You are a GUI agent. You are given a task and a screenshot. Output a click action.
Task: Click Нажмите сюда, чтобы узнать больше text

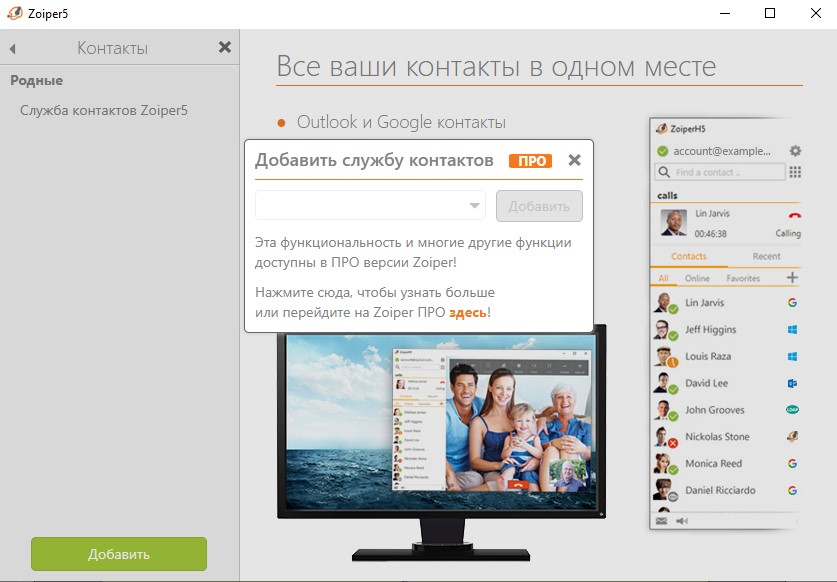tap(375, 292)
